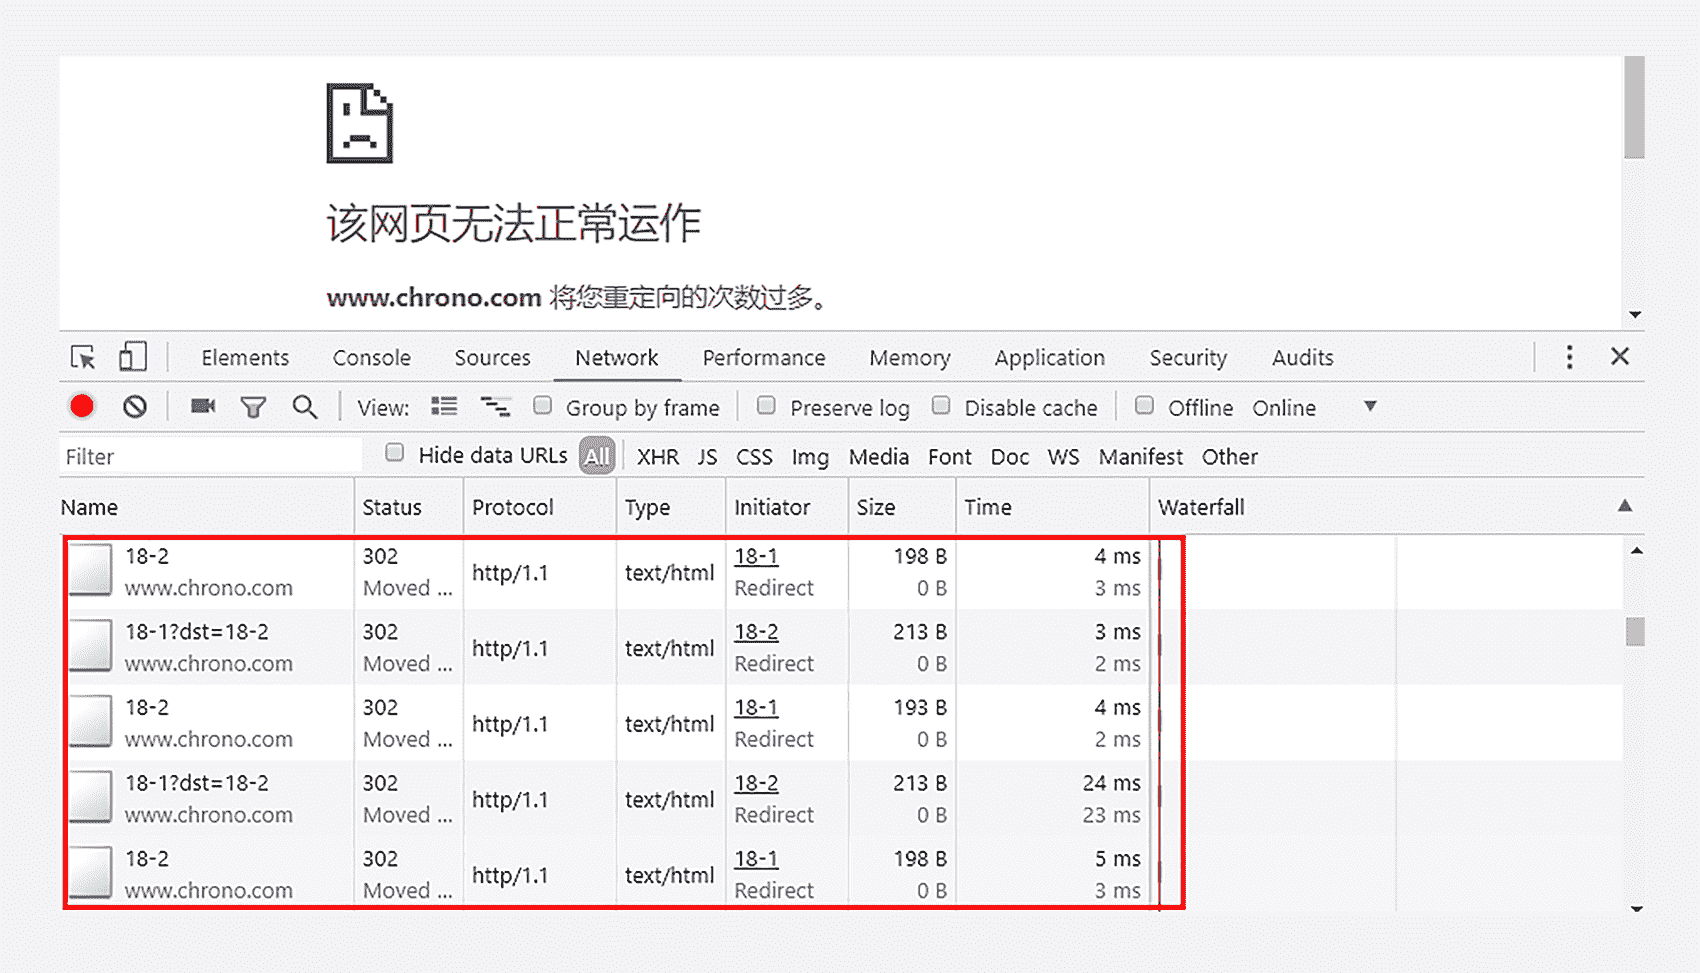Sort by the Type column header
1700x973 pixels.
pos(671,507)
